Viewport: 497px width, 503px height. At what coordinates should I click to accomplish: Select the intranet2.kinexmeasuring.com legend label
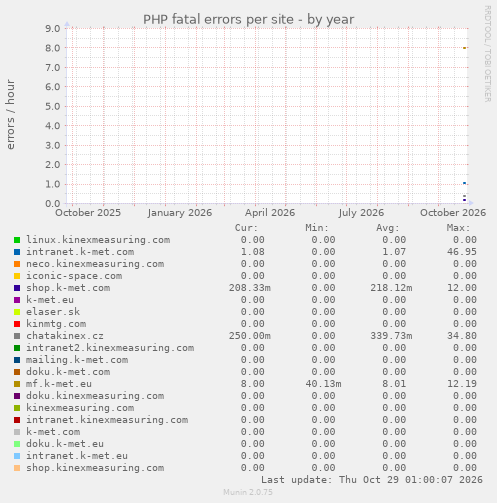[110, 348]
